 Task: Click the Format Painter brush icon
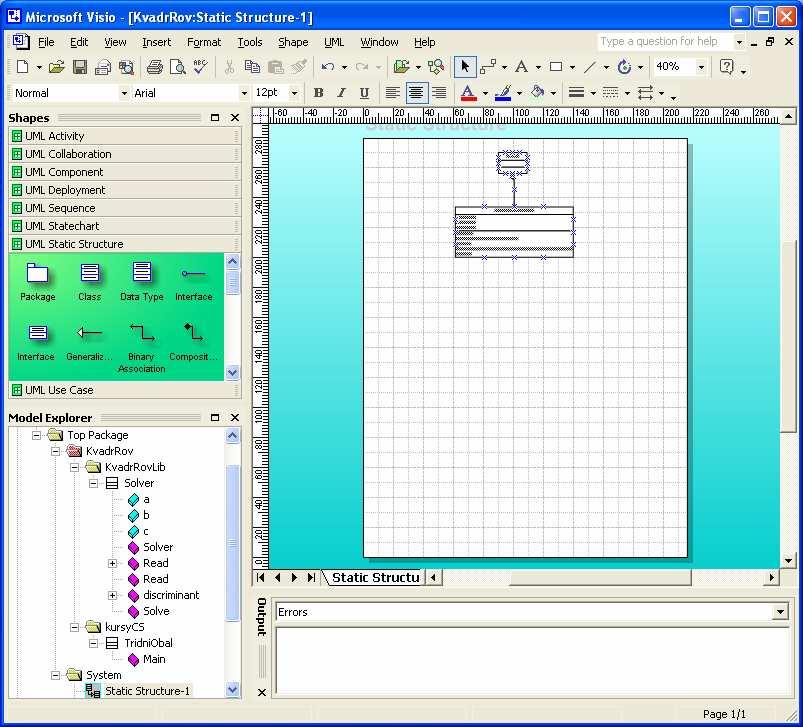(x=299, y=67)
